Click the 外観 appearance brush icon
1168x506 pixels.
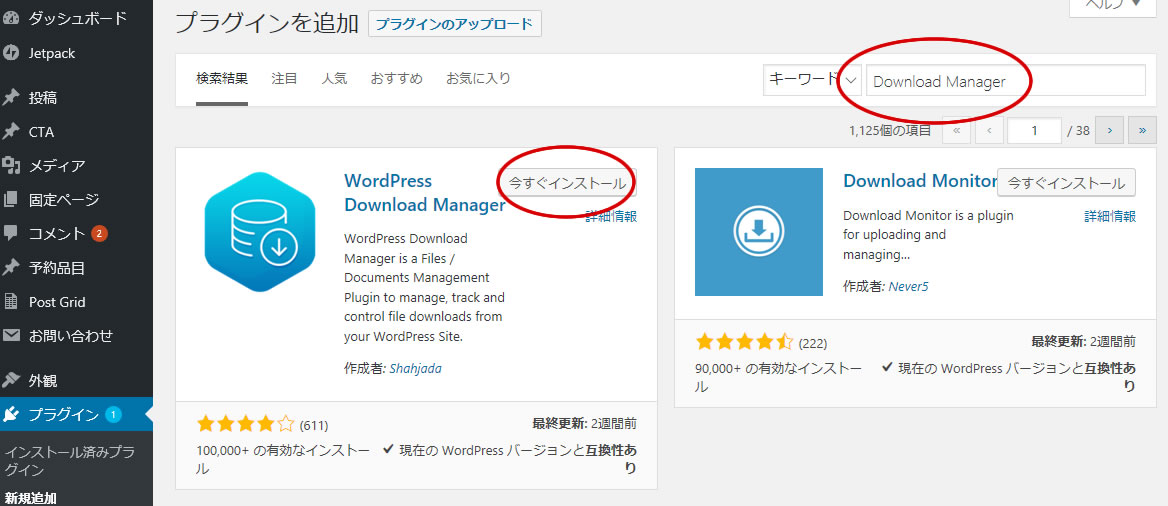coord(11,381)
